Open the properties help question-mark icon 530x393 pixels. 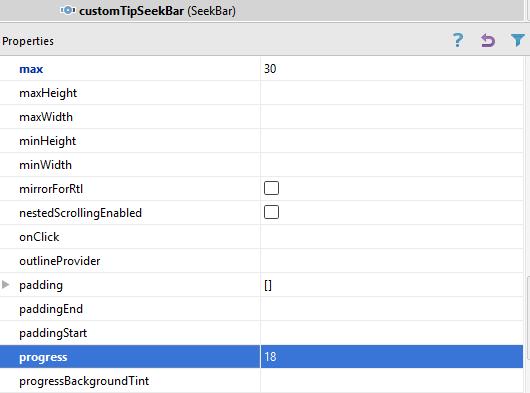click(x=458, y=41)
